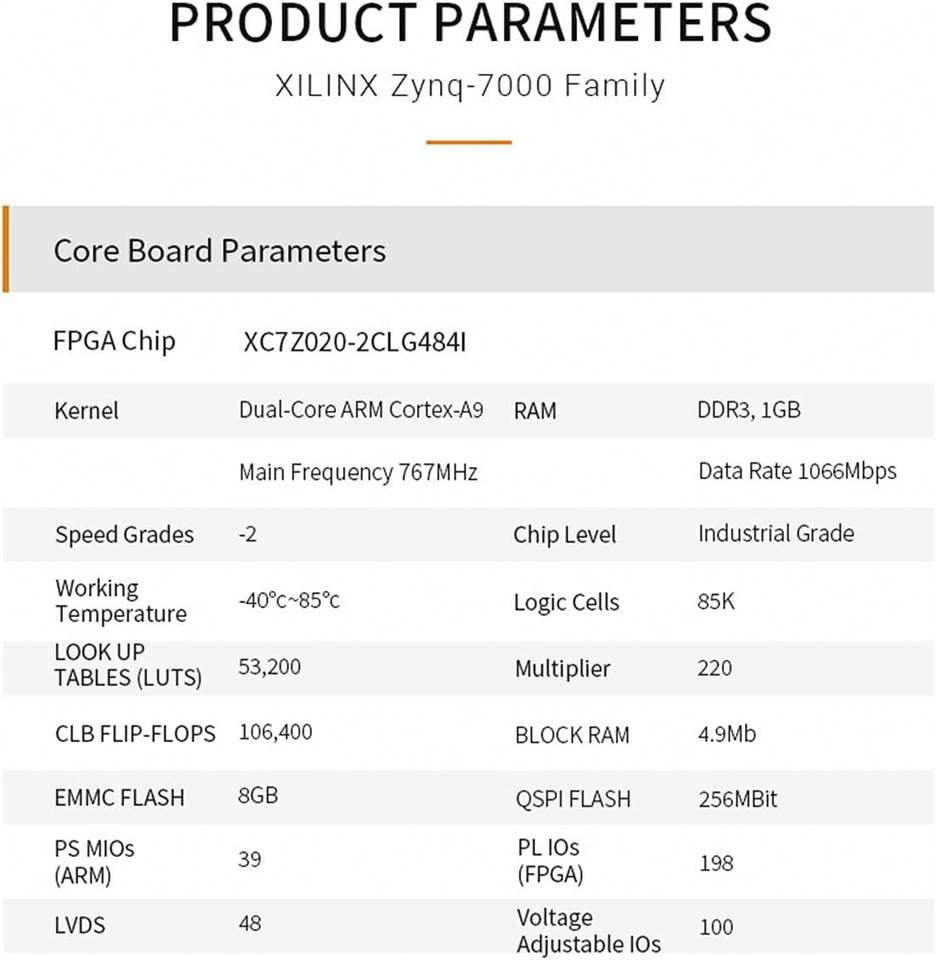
Task: Select the -40°c~85°c temperature value
Action: pos(289,600)
